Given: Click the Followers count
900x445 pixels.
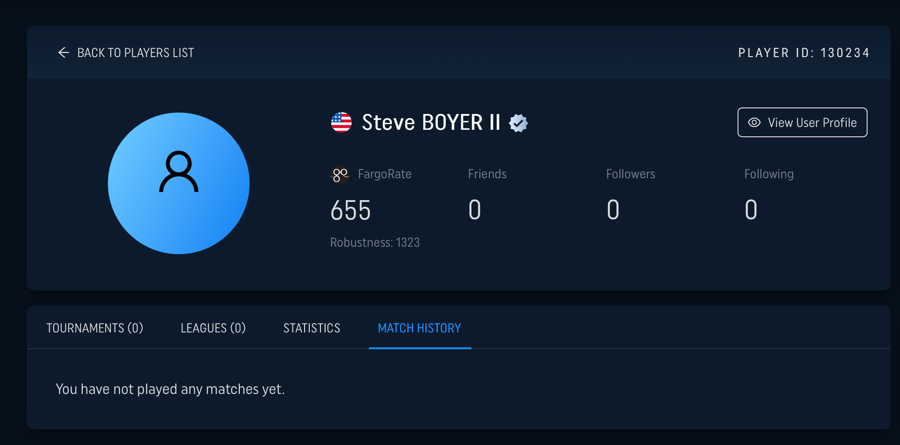Looking at the screenshot, I should pos(613,210).
